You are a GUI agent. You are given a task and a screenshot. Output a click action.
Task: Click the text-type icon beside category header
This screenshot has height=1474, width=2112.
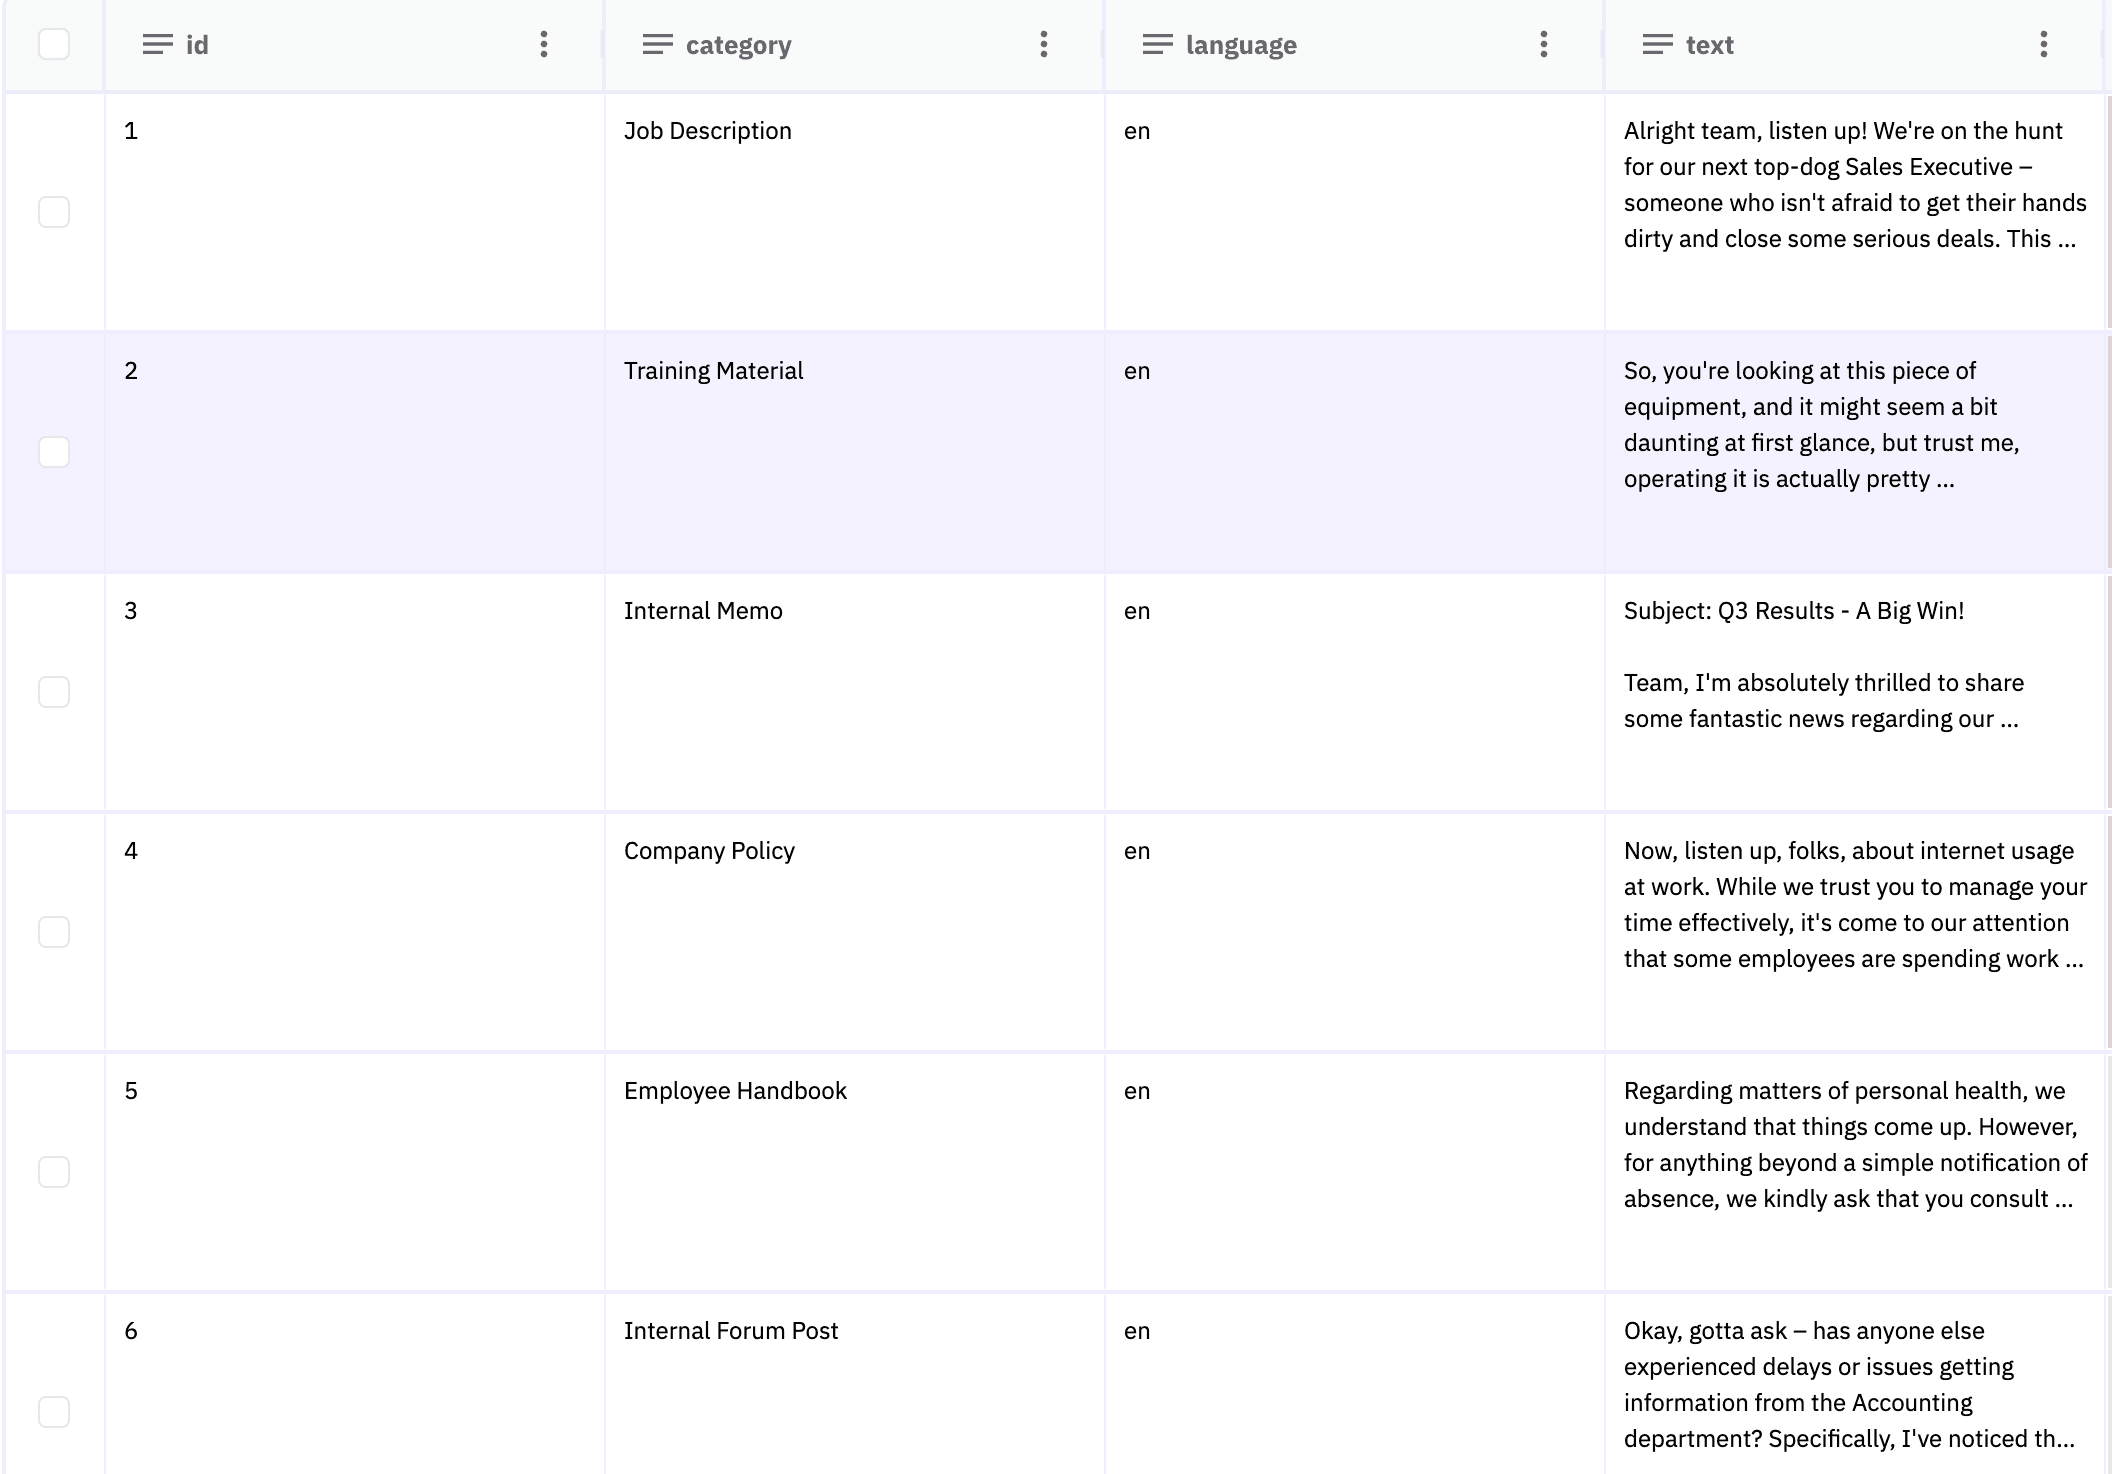coord(657,45)
